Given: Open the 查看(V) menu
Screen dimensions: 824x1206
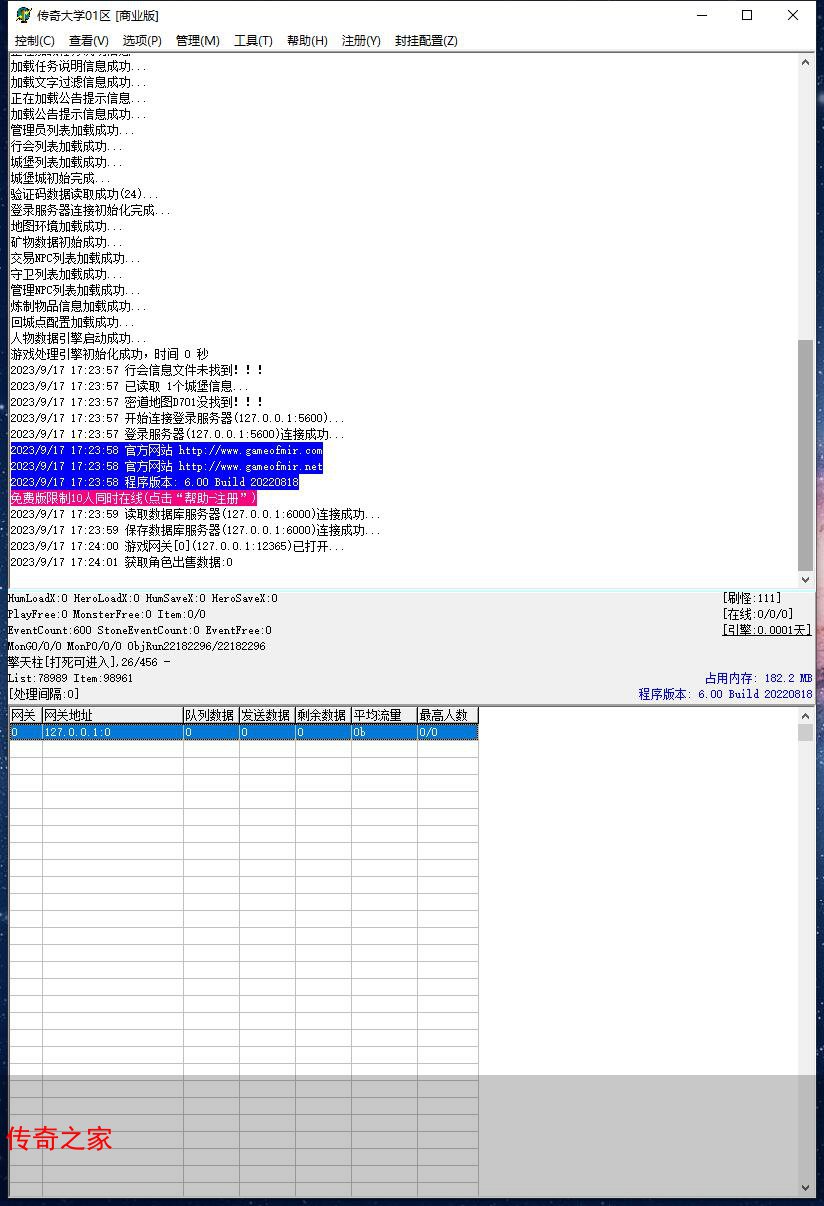Looking at the screenshot, I should pyautogui.click(x=88, y=41).
